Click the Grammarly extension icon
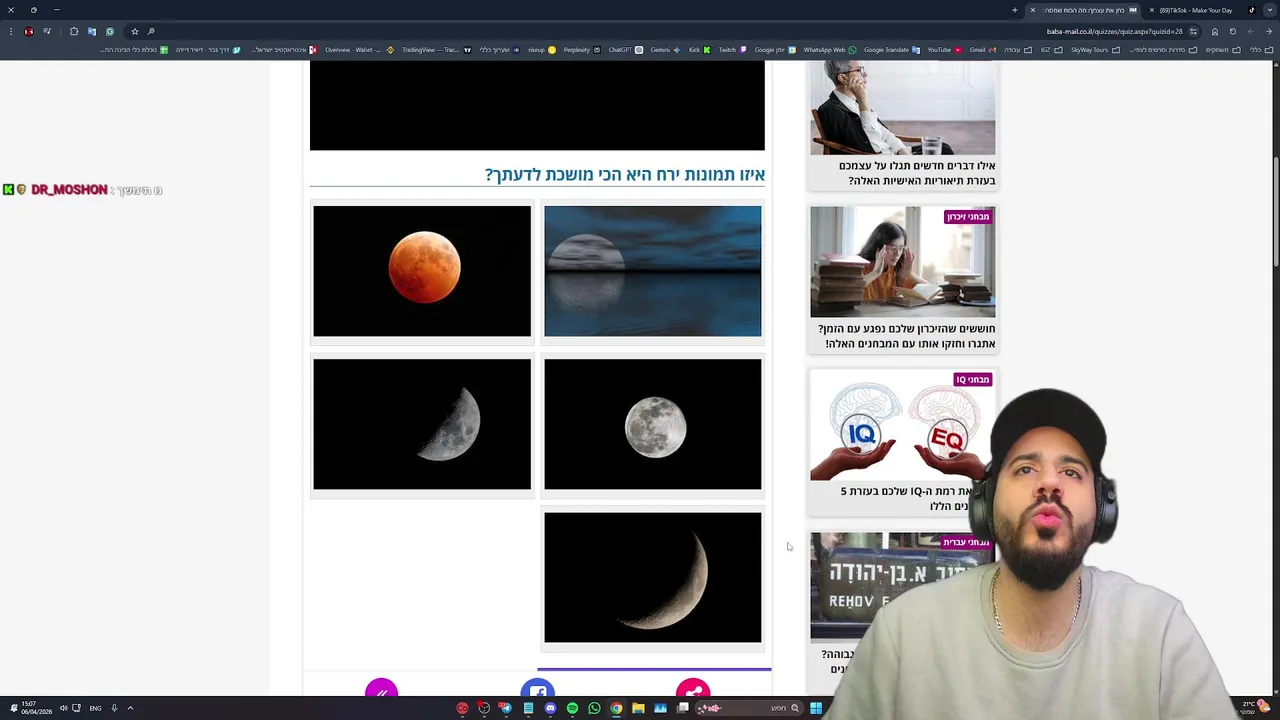 [x=110, y=31]
